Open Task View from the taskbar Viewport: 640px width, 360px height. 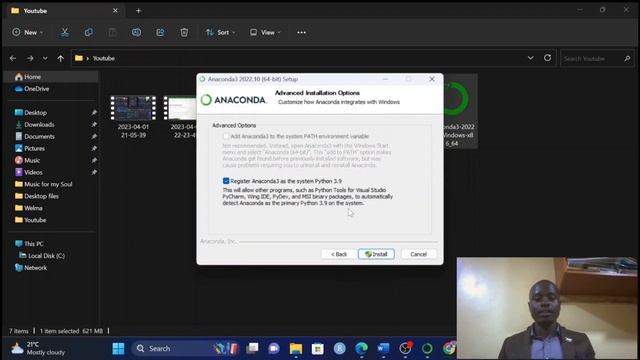[252, 348]
